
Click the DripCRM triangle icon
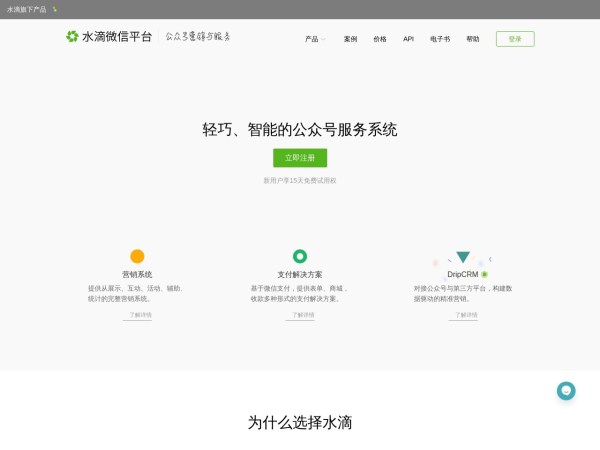pos(462,257)
